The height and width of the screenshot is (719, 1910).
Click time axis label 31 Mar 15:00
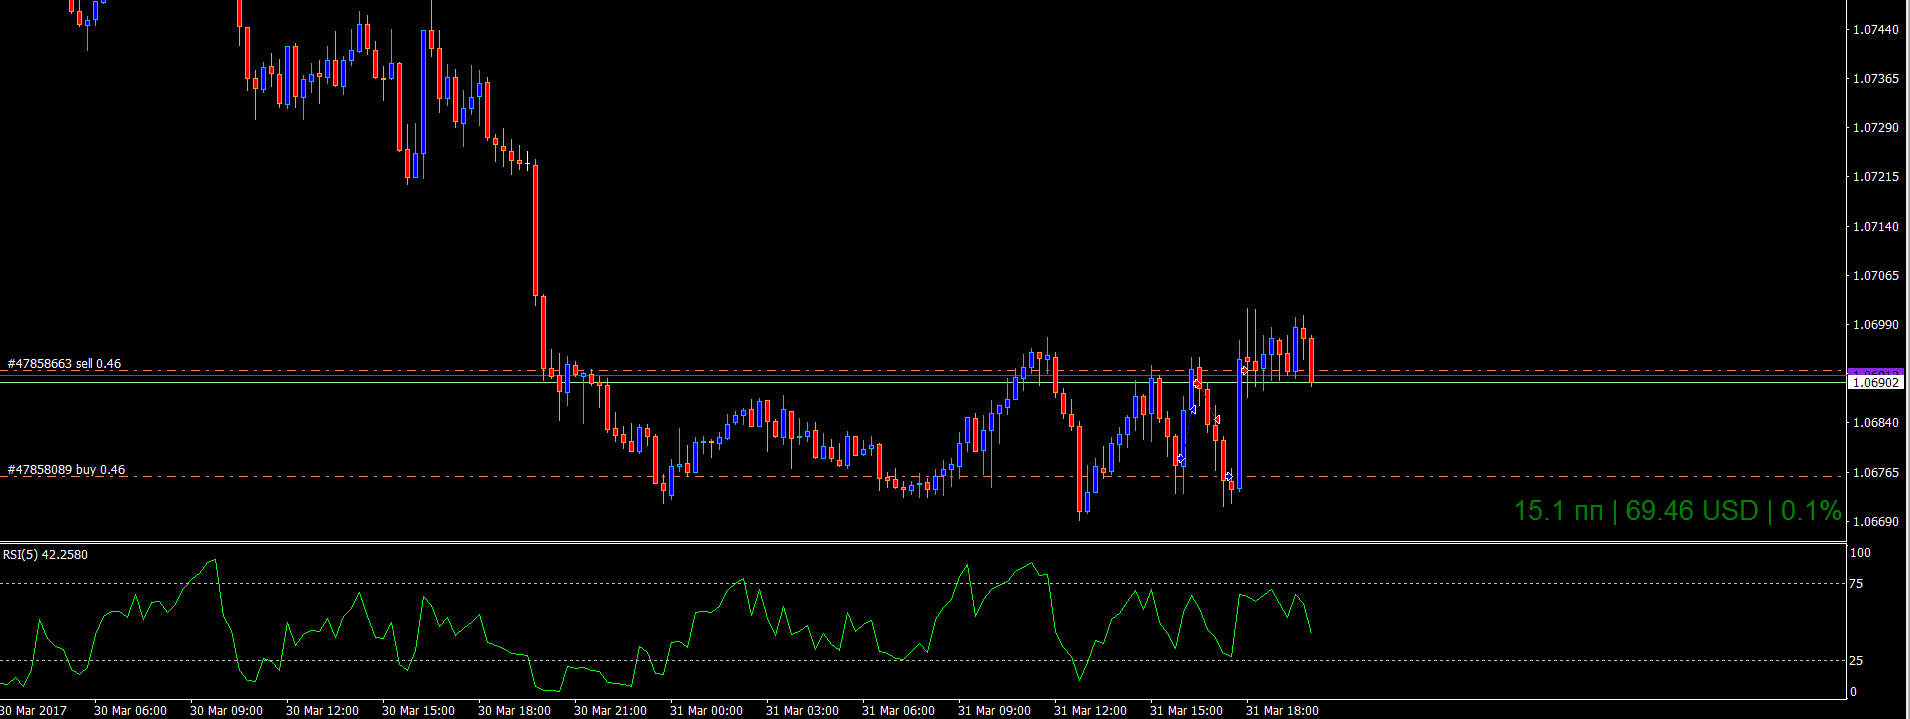pyautogui.click(x=1187, y=711)
